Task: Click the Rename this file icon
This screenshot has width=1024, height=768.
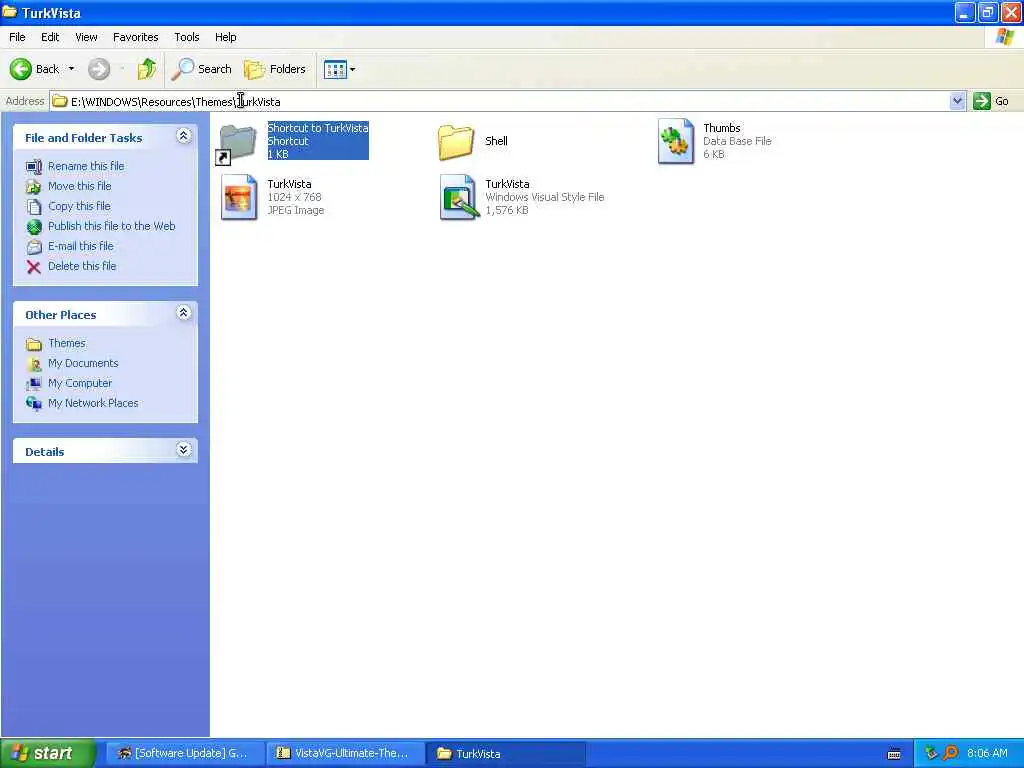Action: point(34,167)
